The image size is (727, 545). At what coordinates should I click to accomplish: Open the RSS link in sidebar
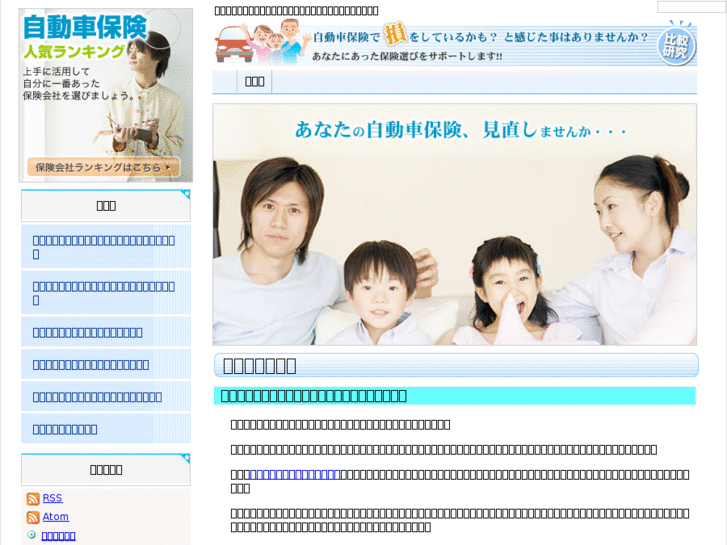pyautogui.click(x=52, y=498)
